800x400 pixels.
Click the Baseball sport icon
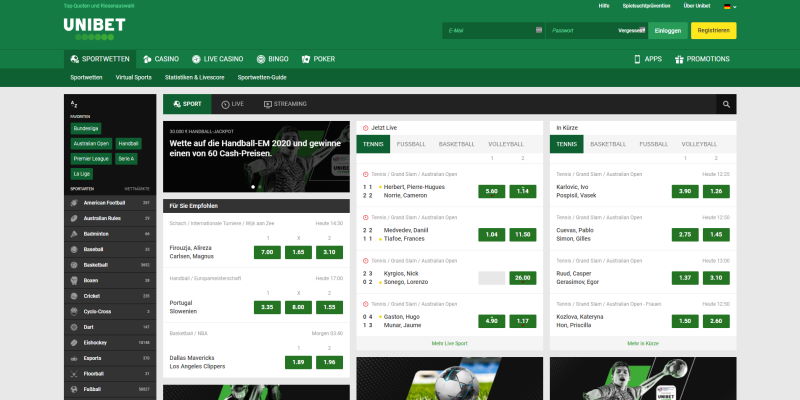click(x=74, y=249)
